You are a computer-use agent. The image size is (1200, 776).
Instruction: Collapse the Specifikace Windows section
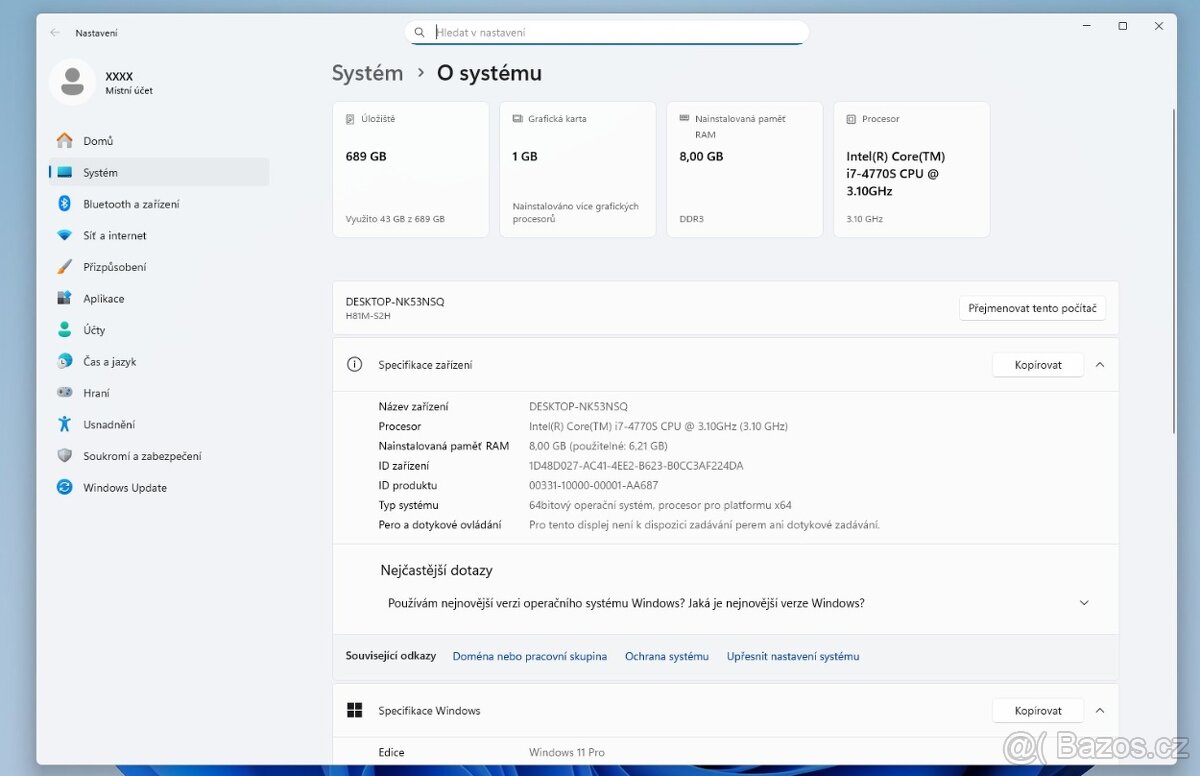point(1100,710)
